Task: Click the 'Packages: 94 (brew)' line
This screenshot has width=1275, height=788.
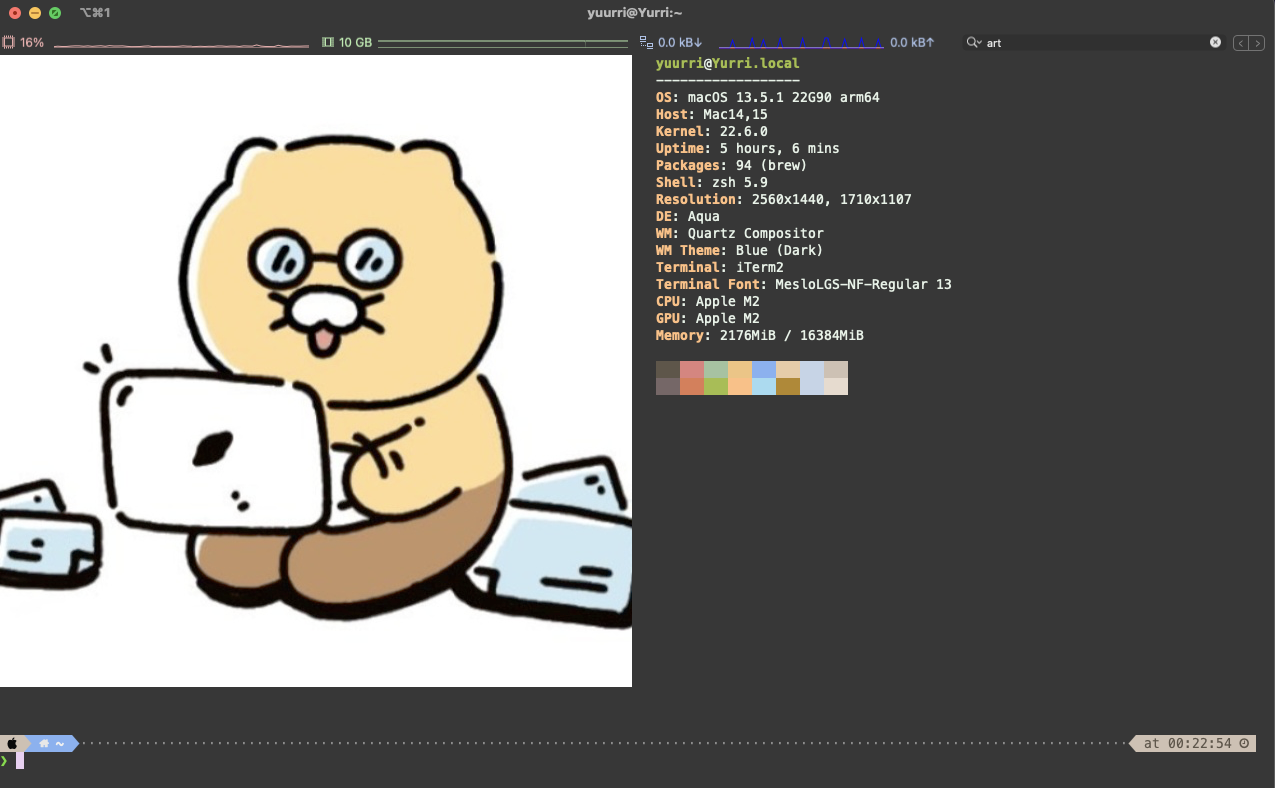Action: click(732, 165)
